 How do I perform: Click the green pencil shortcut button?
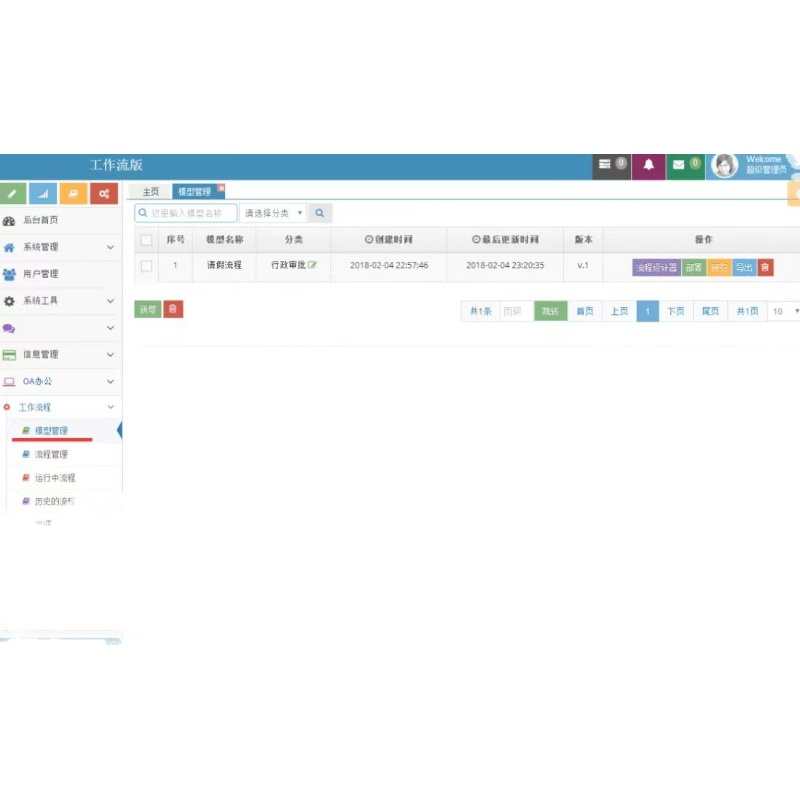13,193
